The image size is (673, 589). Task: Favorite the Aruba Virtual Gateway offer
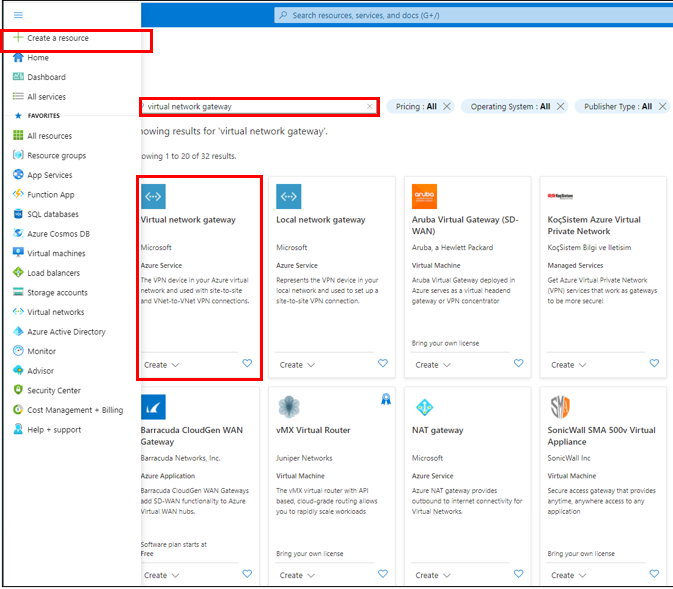click(x=518, y=363)
